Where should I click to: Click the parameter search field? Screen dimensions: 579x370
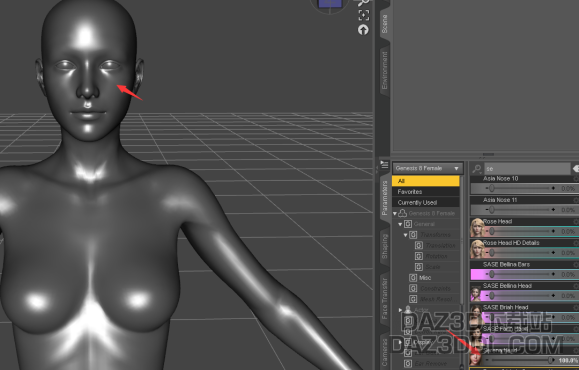(527, 169)
